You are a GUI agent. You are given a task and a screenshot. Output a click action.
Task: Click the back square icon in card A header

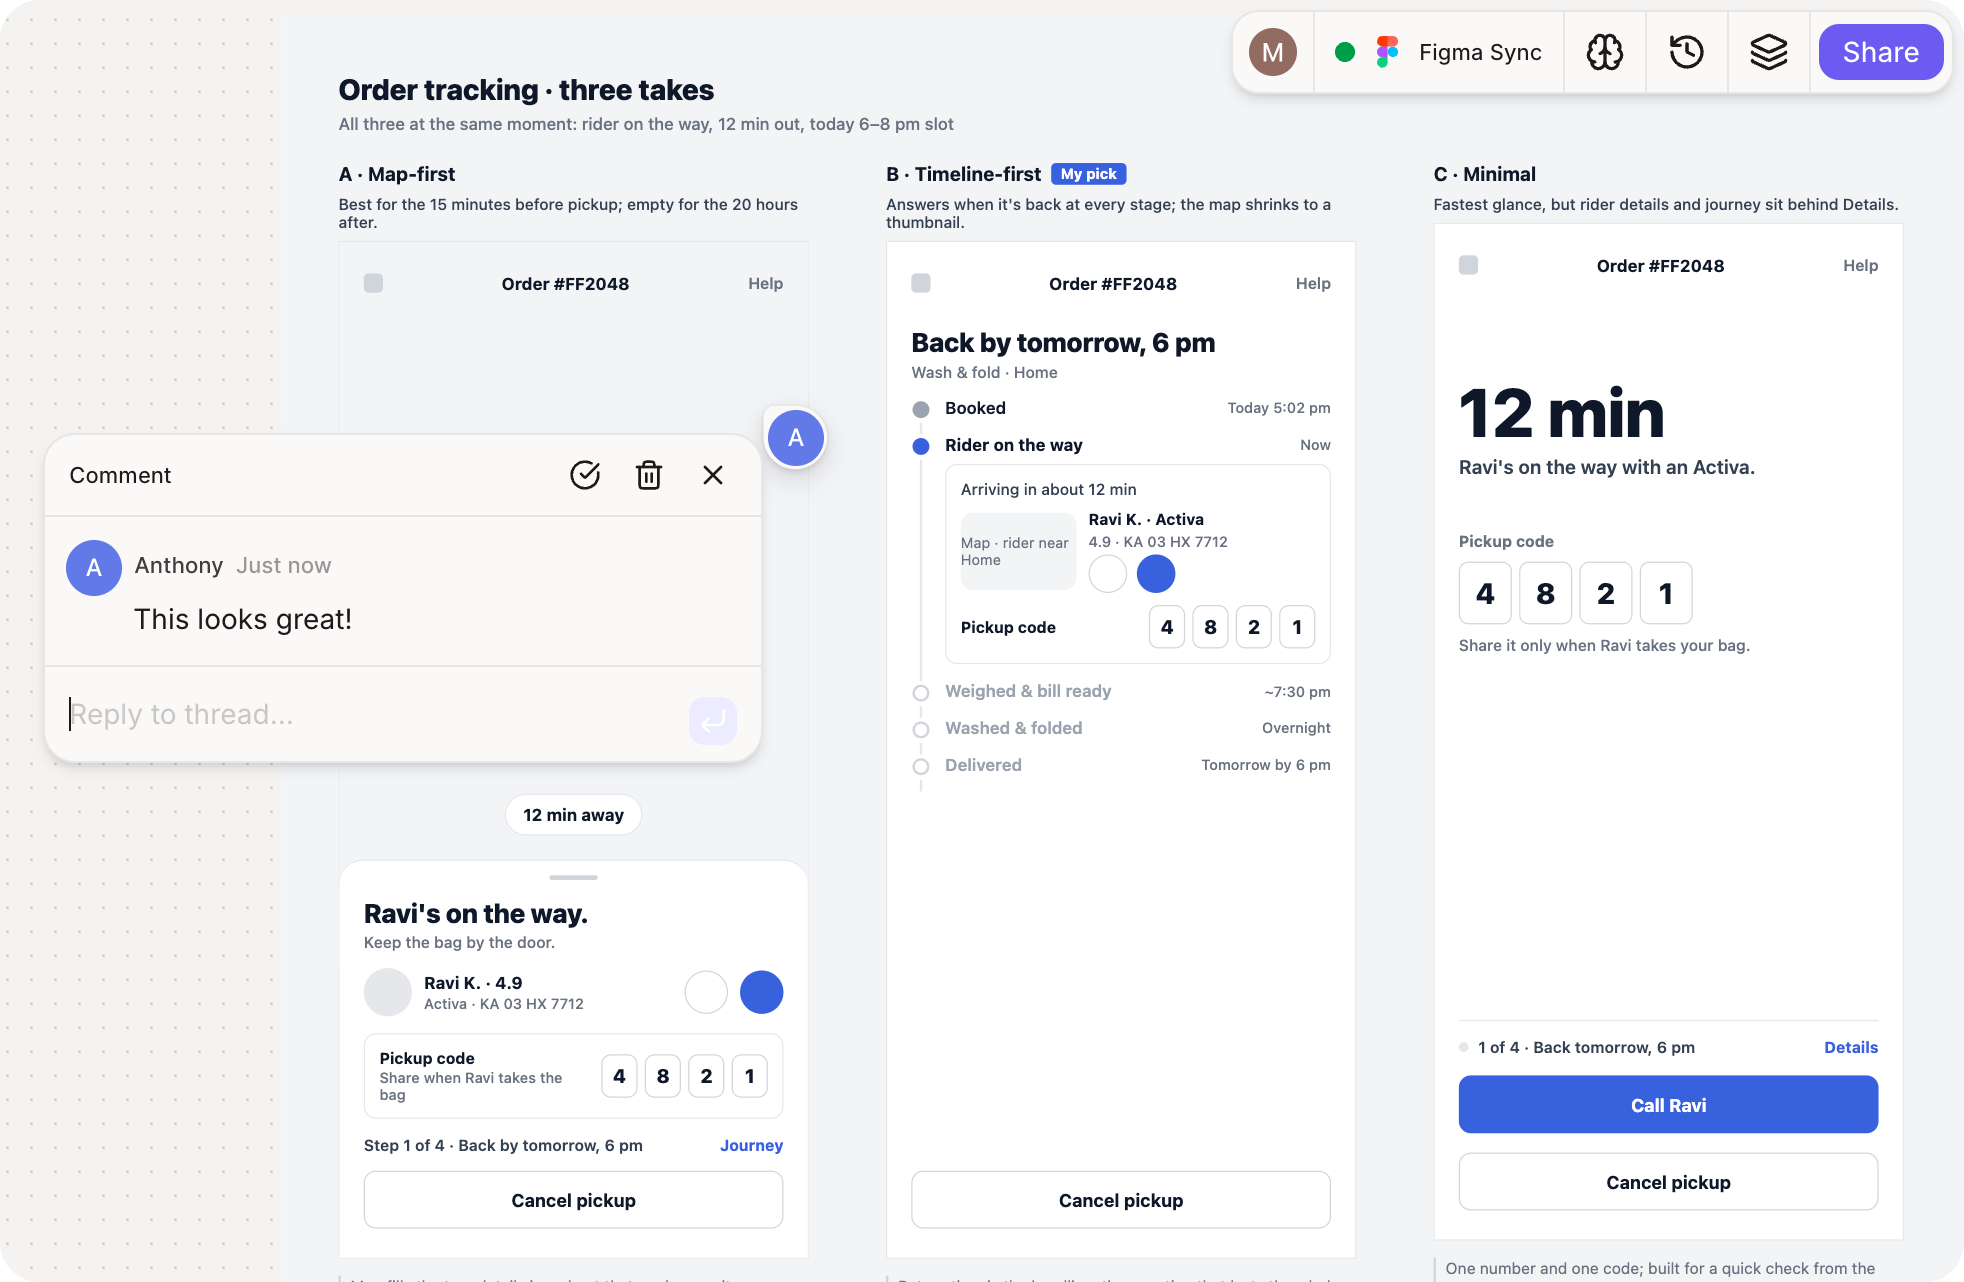click(x=373, y=284)
